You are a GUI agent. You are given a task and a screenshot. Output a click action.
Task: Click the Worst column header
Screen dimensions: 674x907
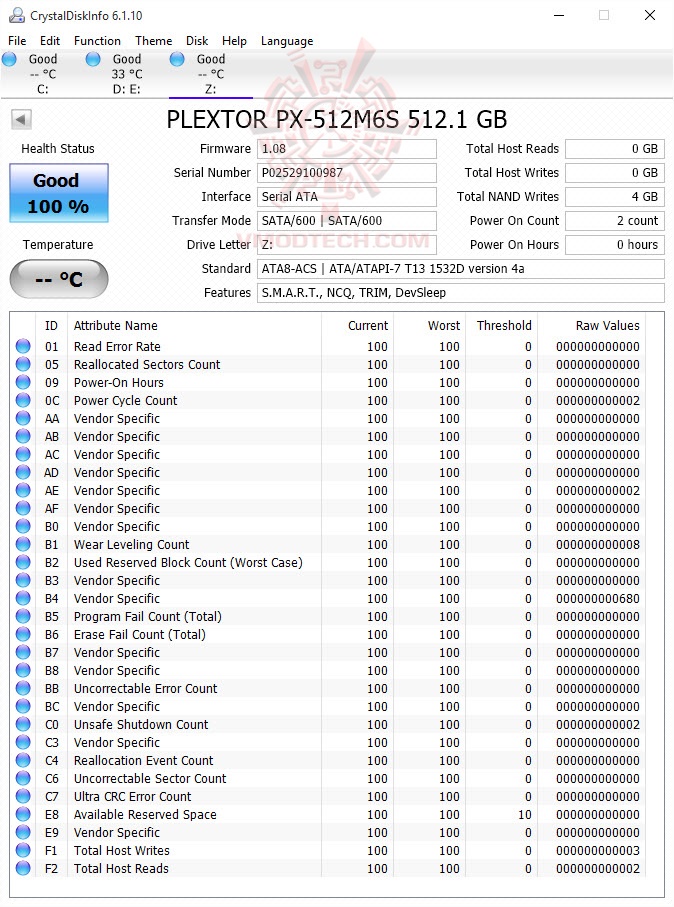[x=430, y=326]
